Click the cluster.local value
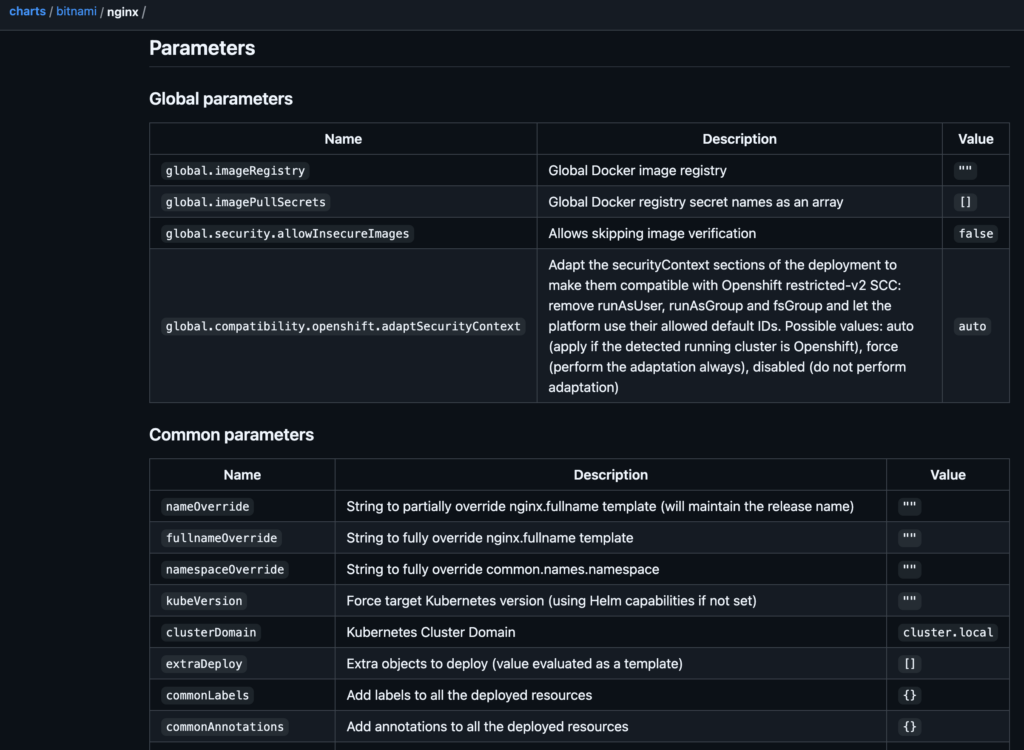This screenshot has height=750, width=1024. coord(948,632)
